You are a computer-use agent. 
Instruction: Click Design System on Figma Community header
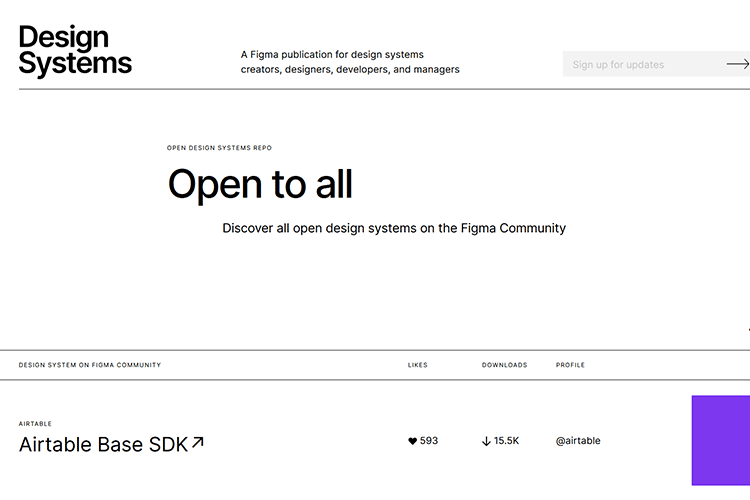click(89, 365)
